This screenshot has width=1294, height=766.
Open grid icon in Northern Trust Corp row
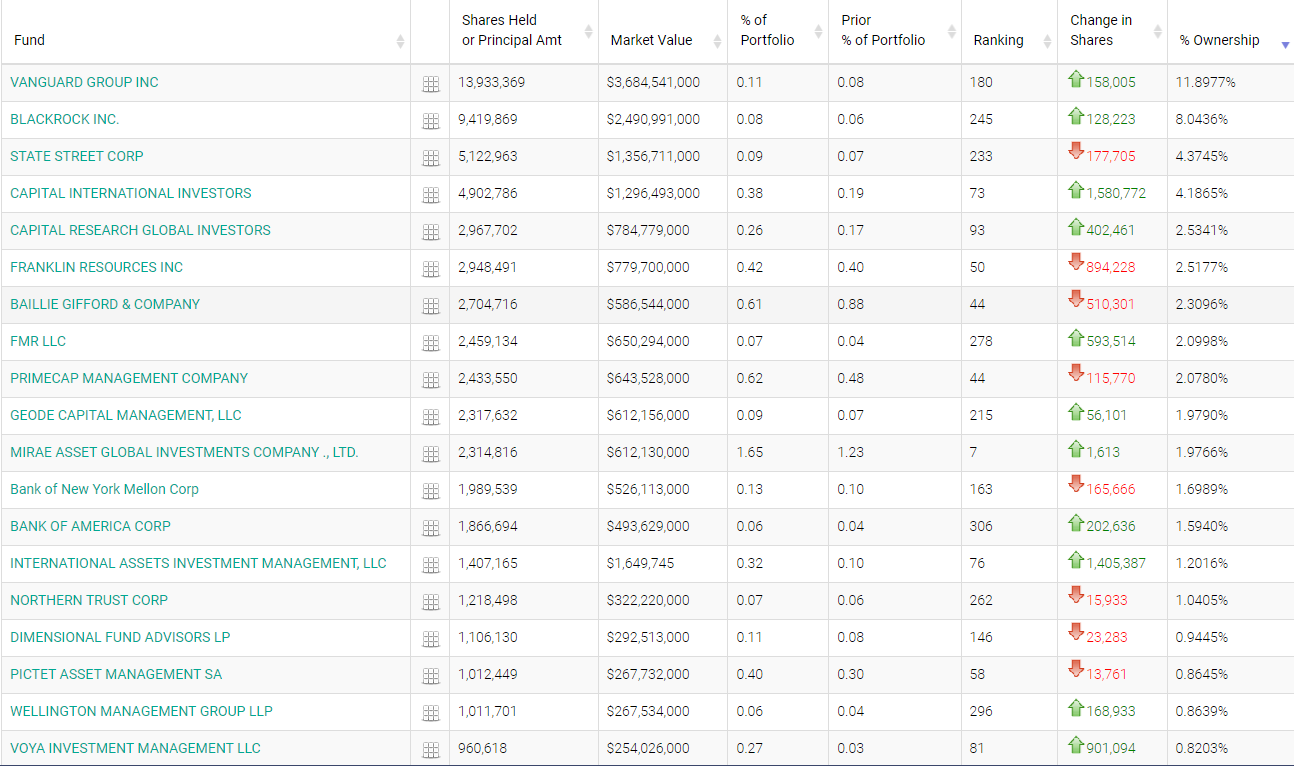431,602
